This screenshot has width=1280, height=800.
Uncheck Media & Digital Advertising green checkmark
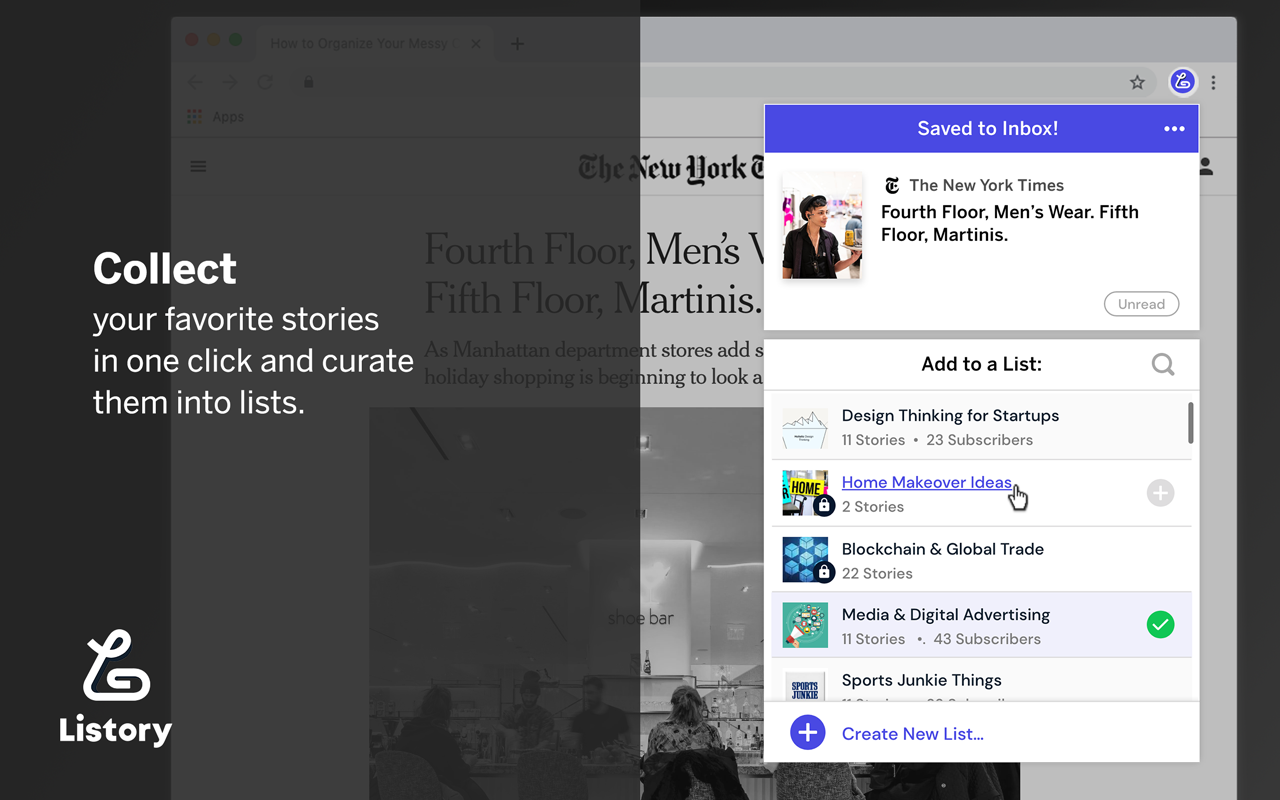1160,625
